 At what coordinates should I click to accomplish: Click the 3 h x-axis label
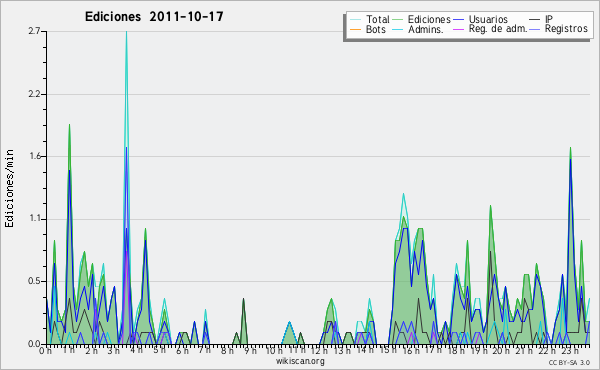pyautogui.click(x=114, y=351)
